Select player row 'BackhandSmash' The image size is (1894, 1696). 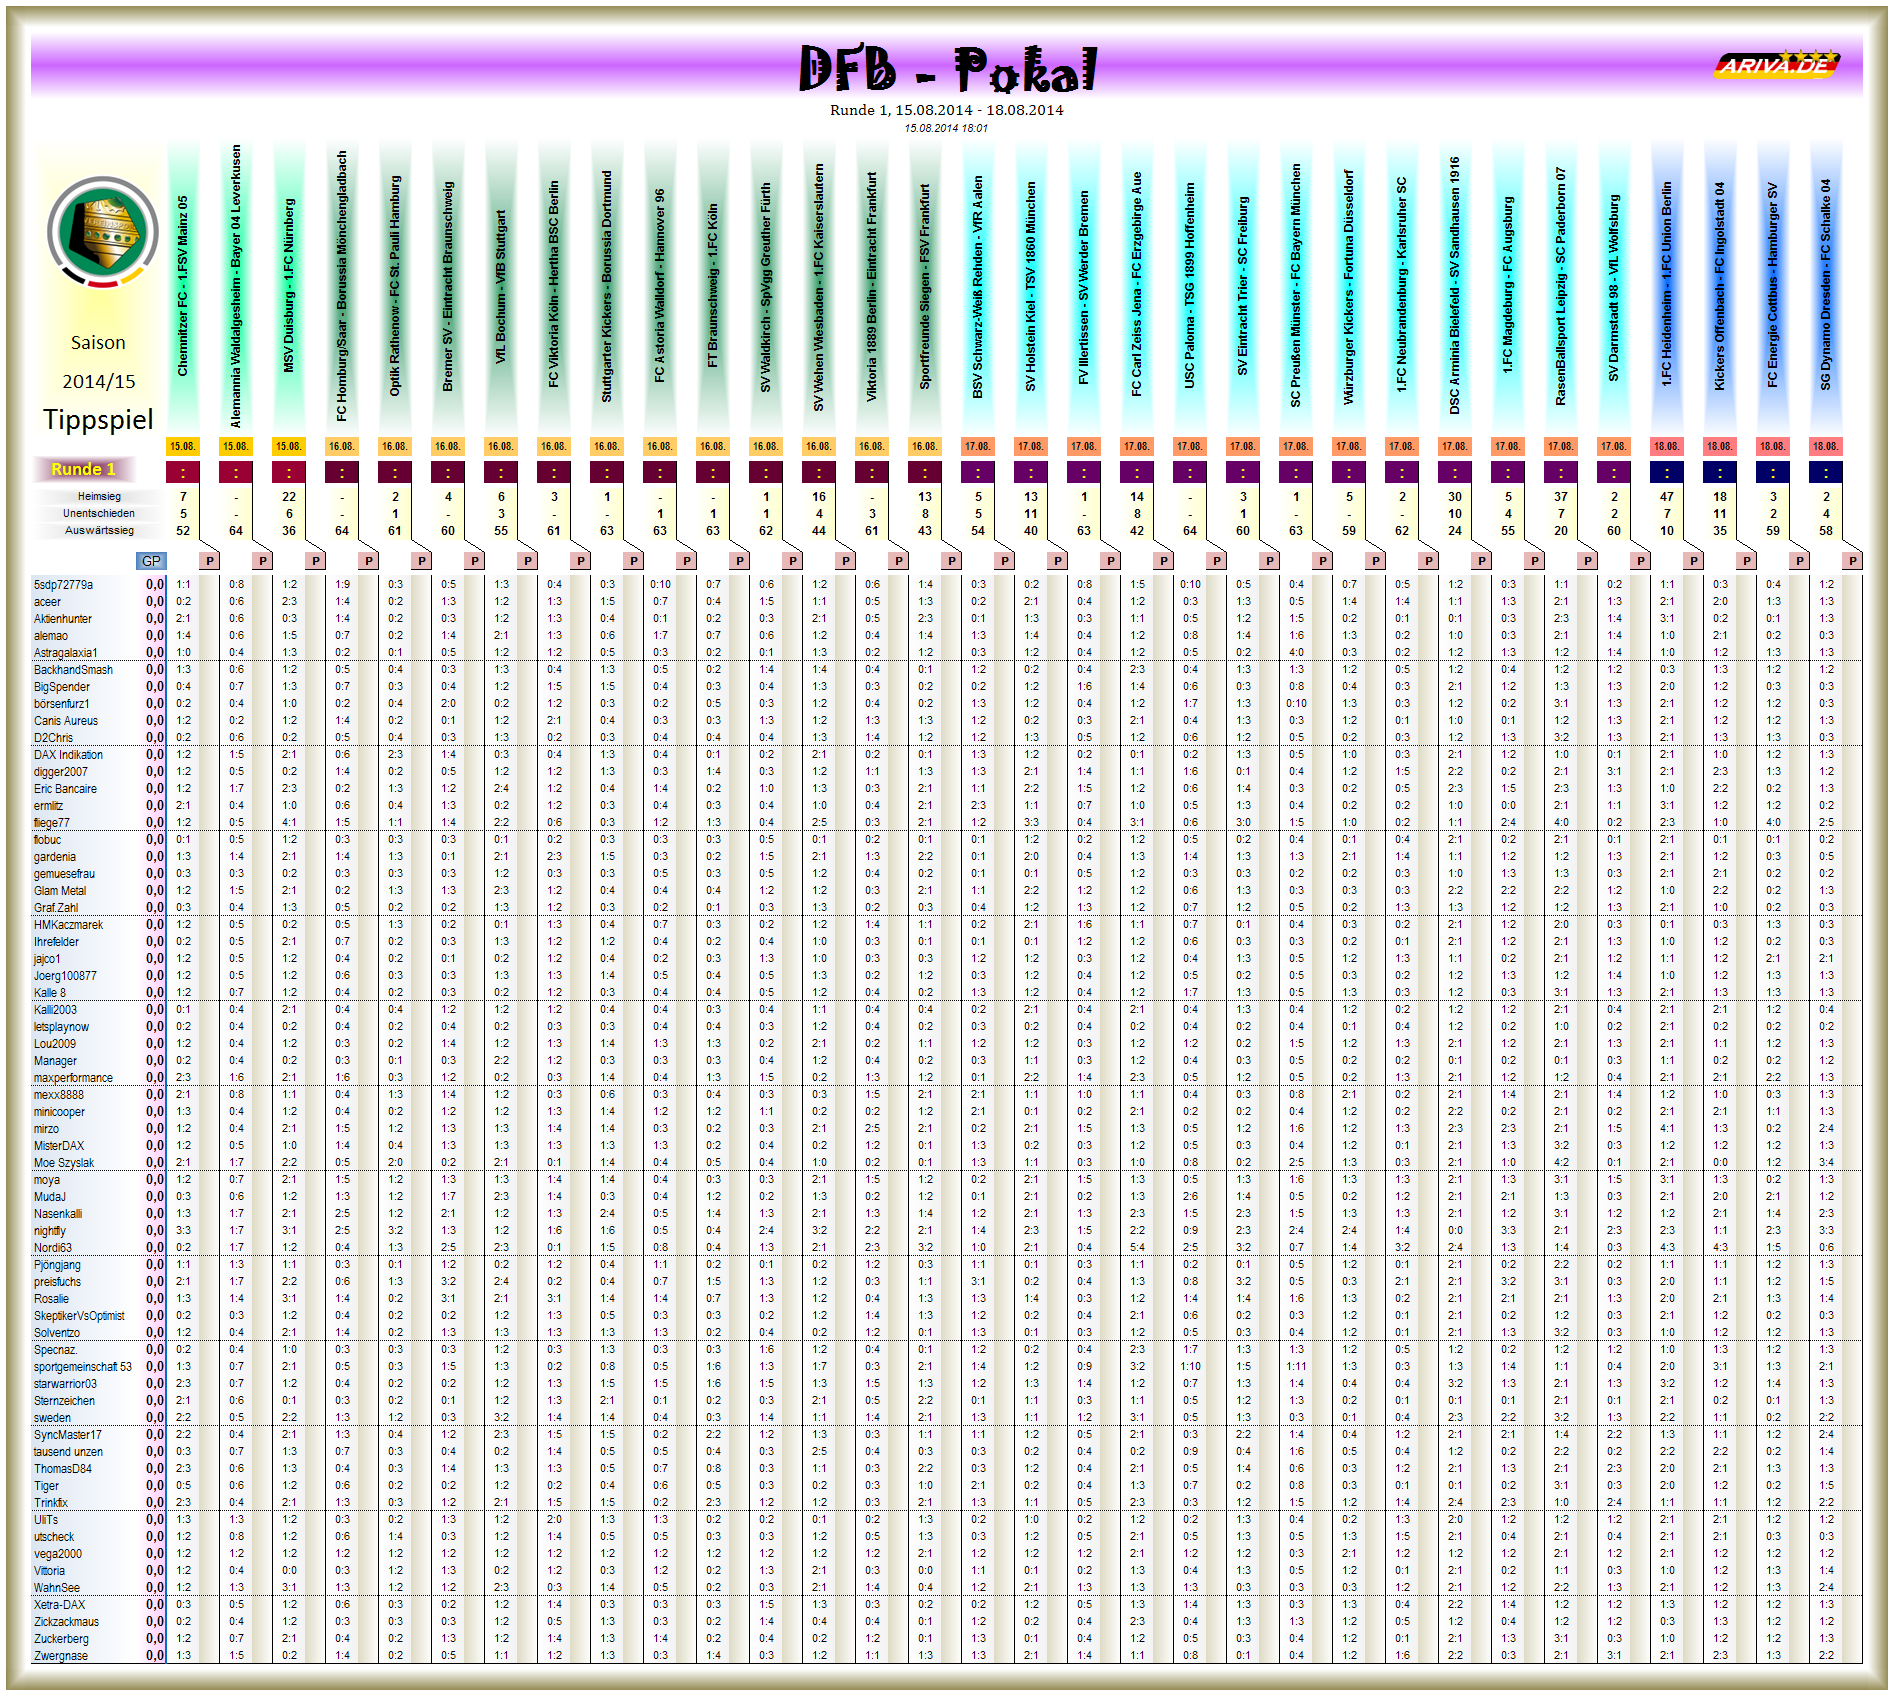[x=946, y=669]
